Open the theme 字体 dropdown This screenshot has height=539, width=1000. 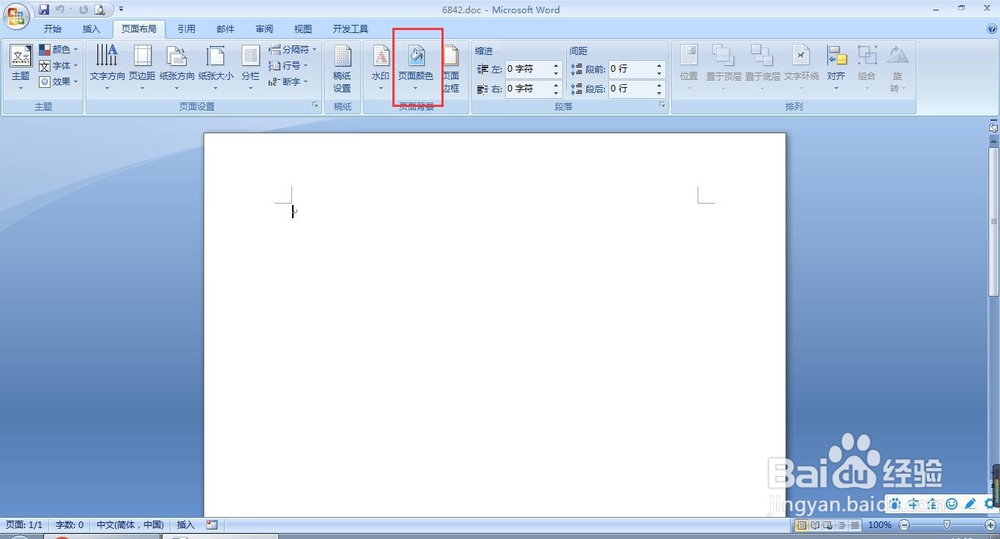coord(58,66)
